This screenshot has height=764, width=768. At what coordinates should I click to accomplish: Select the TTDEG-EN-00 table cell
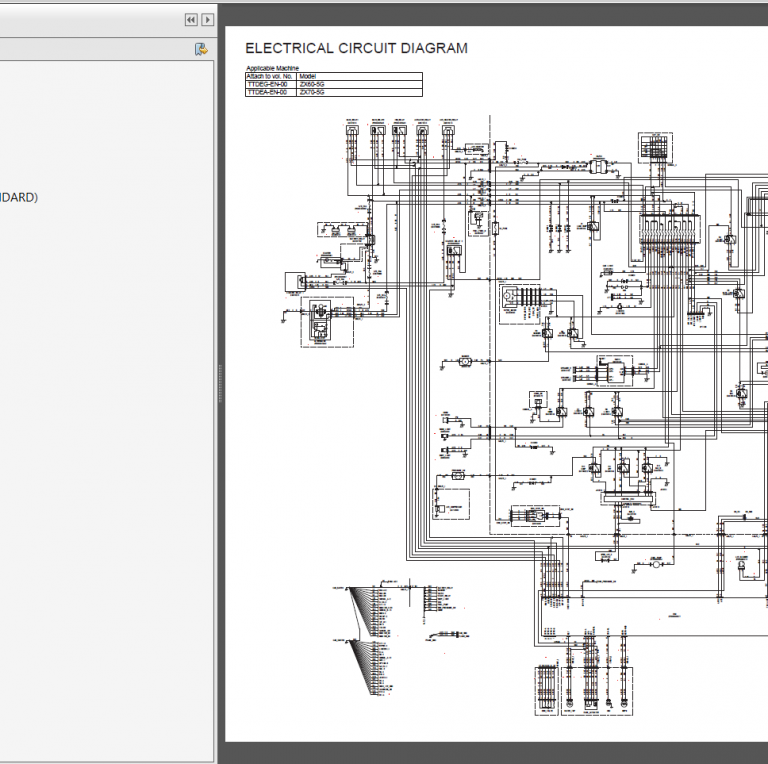pos(268,84)
